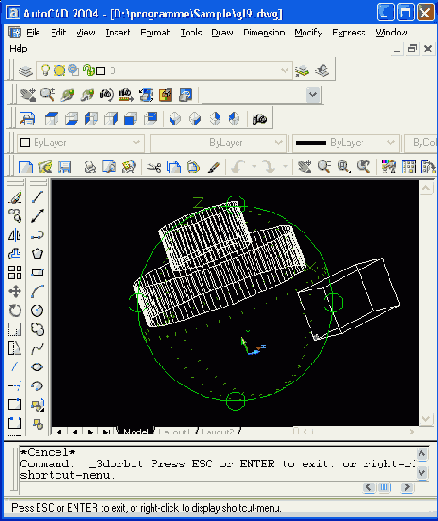
Task: Choose the Move modify tool
Action: point(14,292)
